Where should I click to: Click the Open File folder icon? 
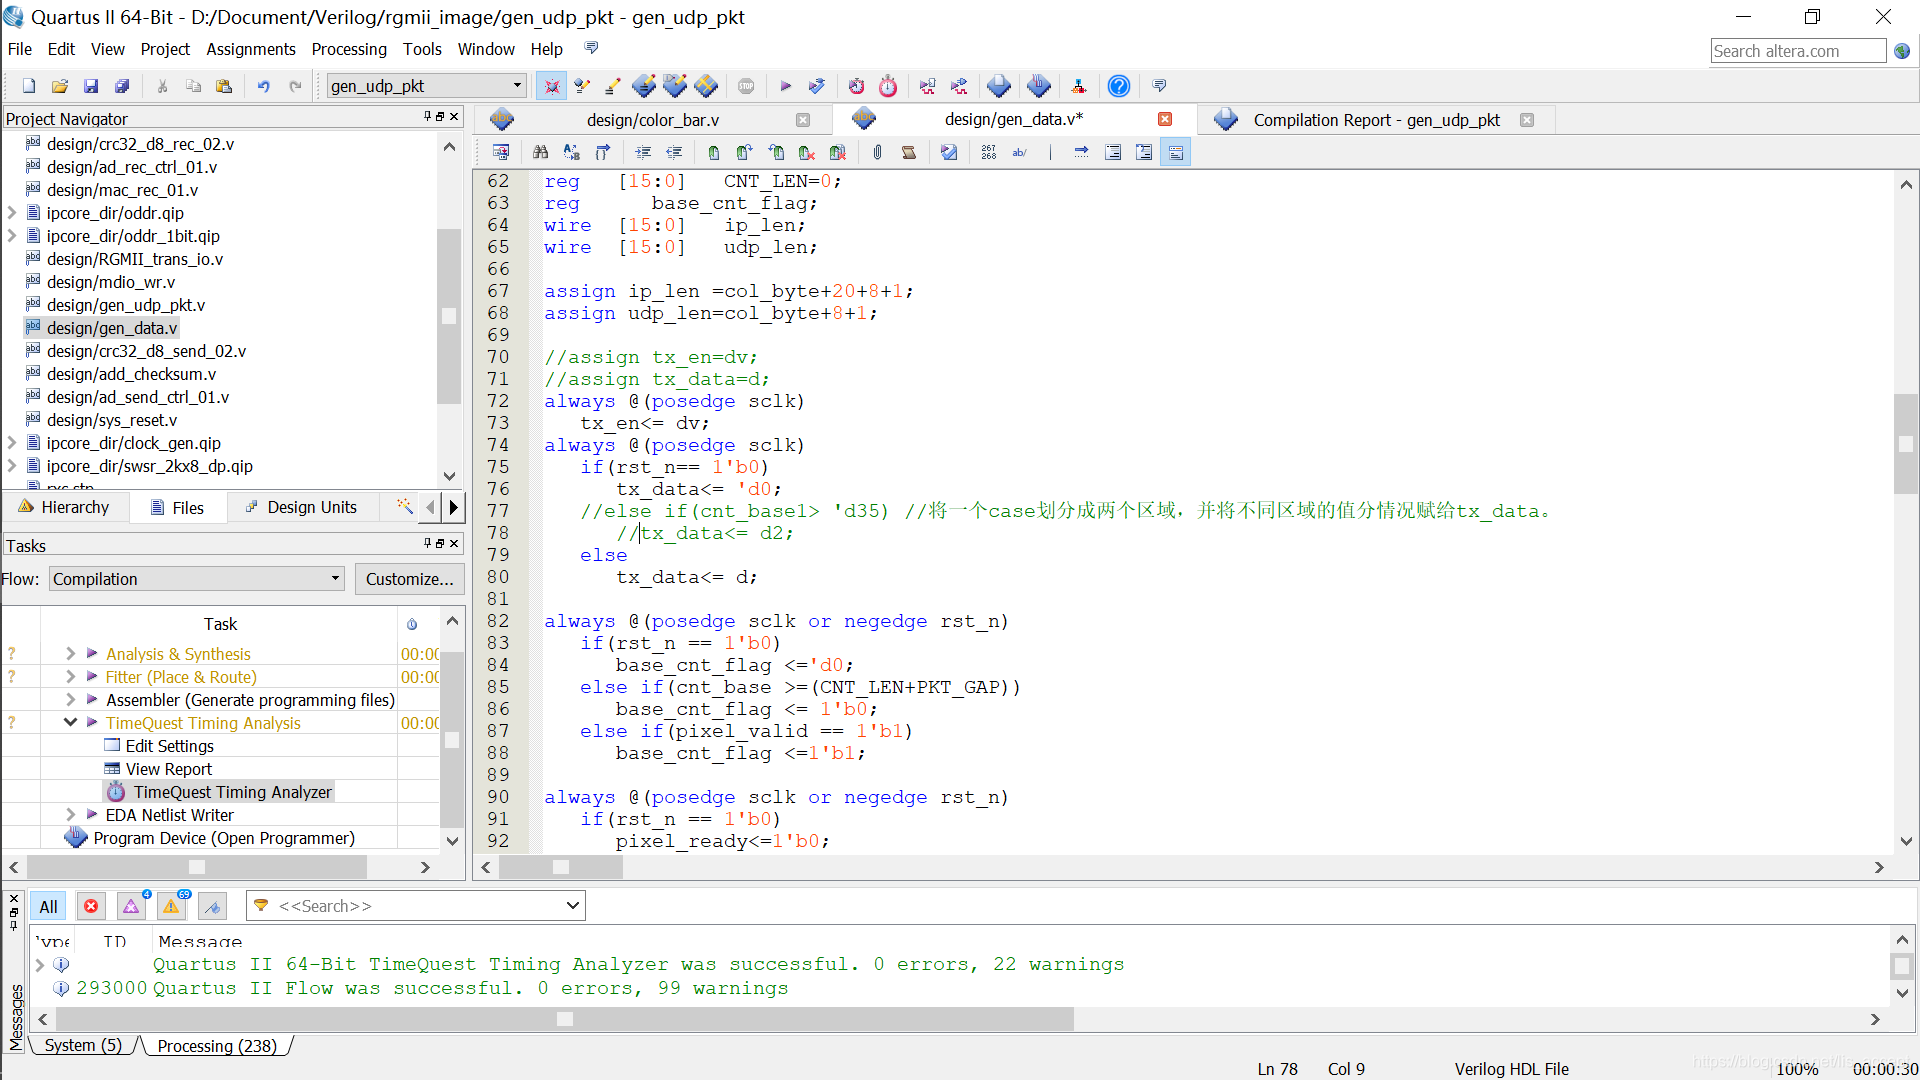[60, 86]
